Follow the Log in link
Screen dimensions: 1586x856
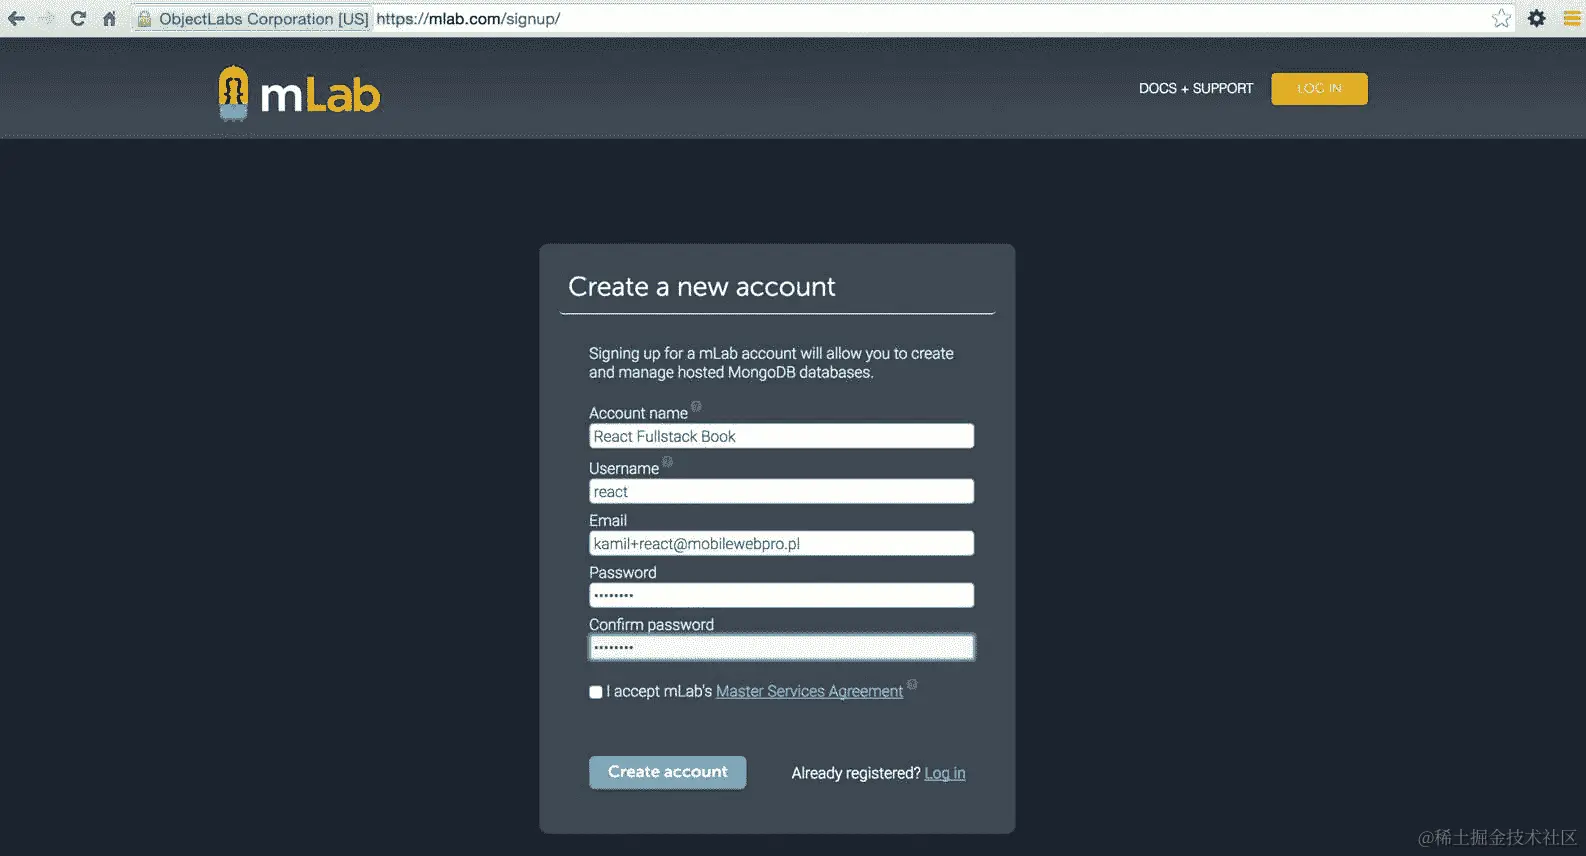[945, 773]
